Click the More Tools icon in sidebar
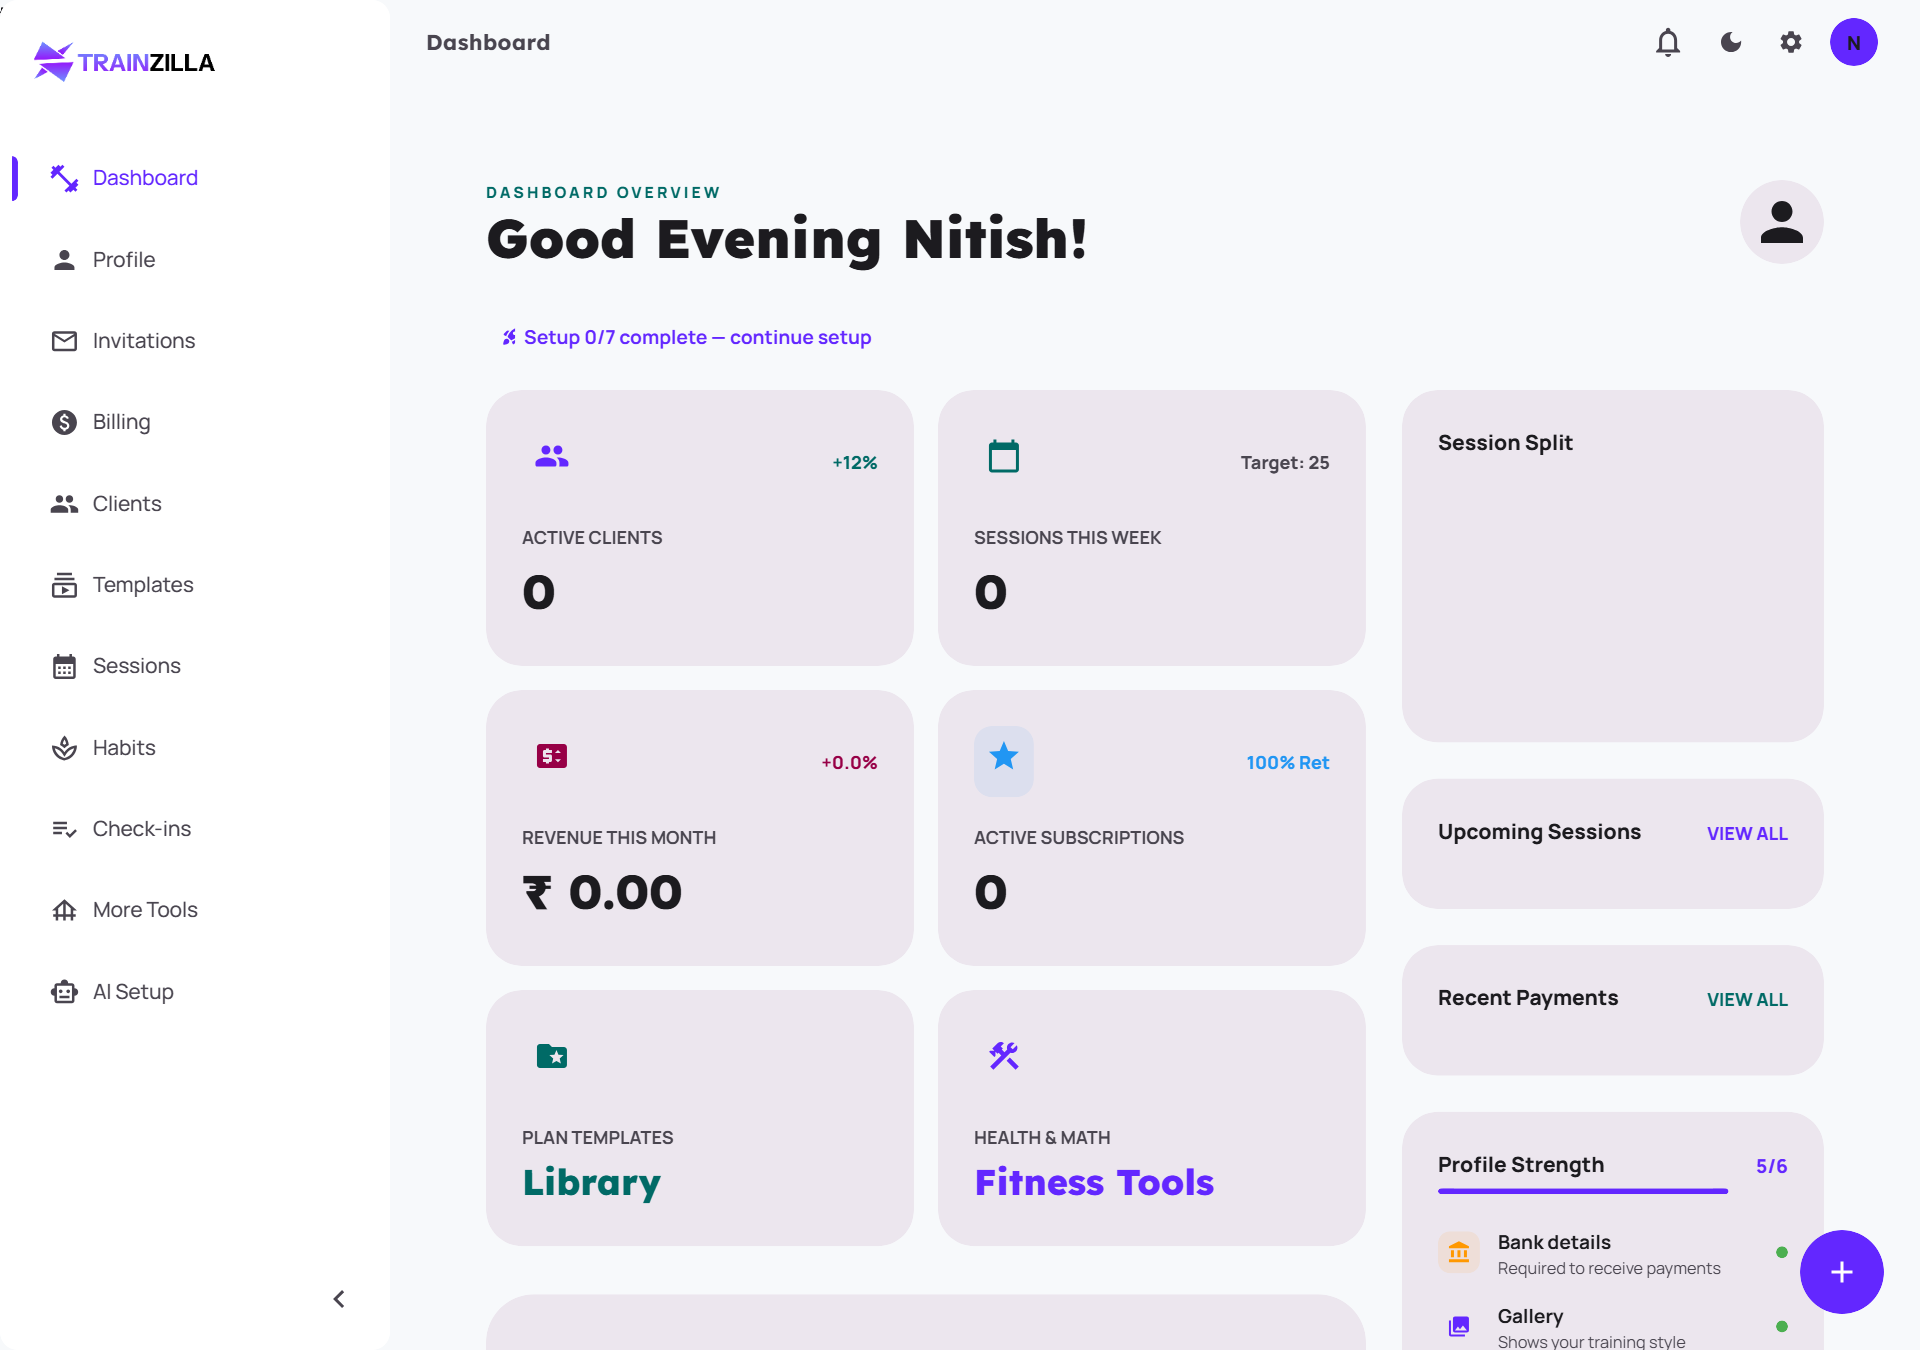 64,910
